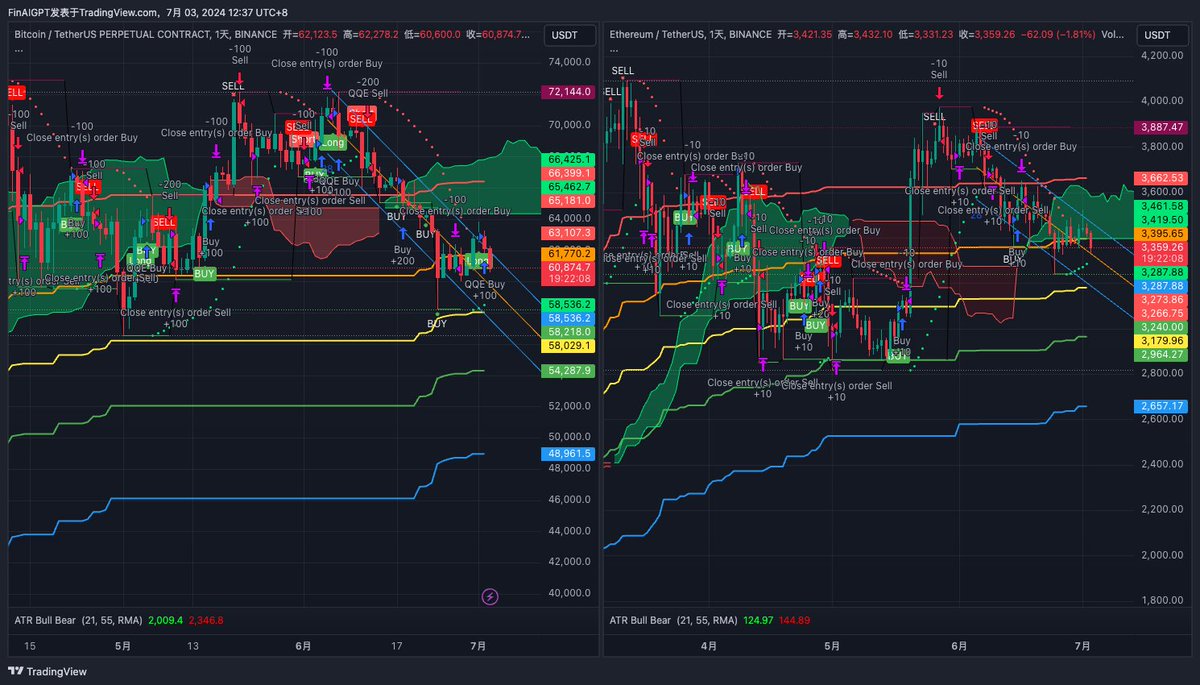Viewport: 1200px width, 685px height.
Task: Click the 66,399.1 red price label
Action: (568, 173)
